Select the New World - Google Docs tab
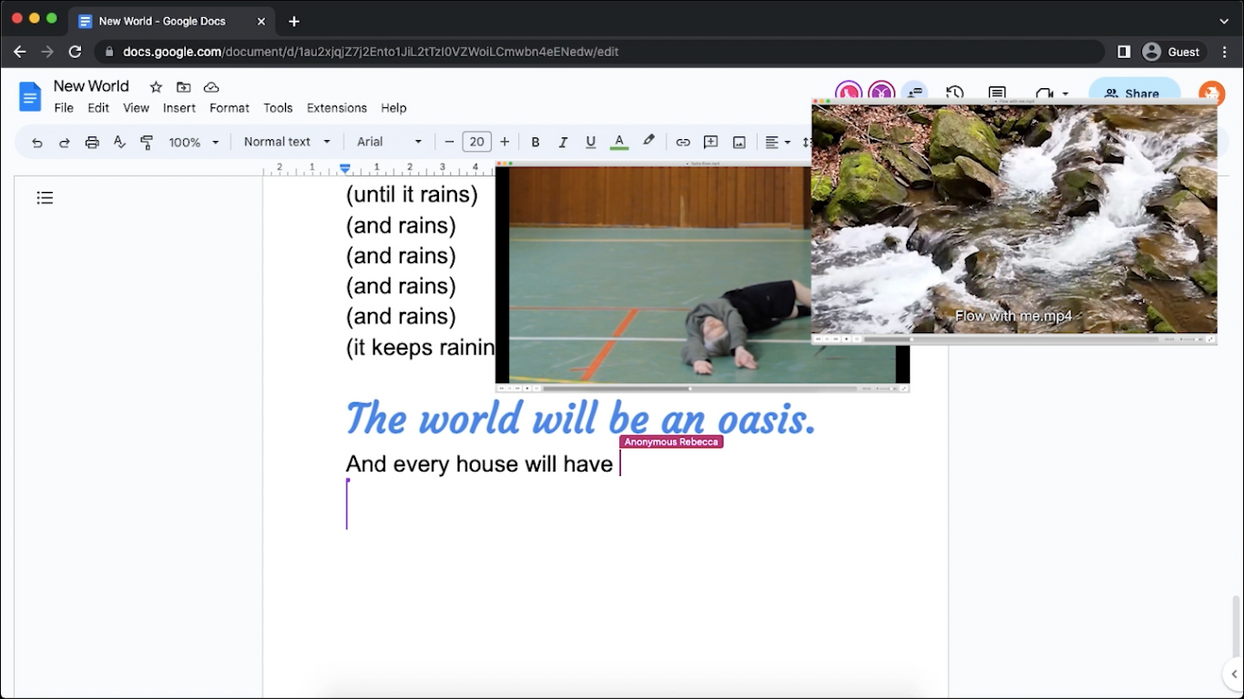The width and height of the screenshot is (1244, 699). click(172, 21)
